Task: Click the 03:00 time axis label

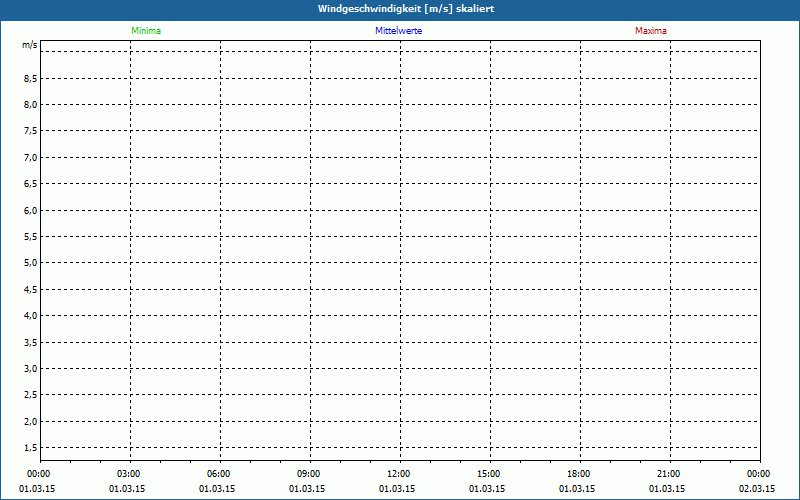Action: 129,474
